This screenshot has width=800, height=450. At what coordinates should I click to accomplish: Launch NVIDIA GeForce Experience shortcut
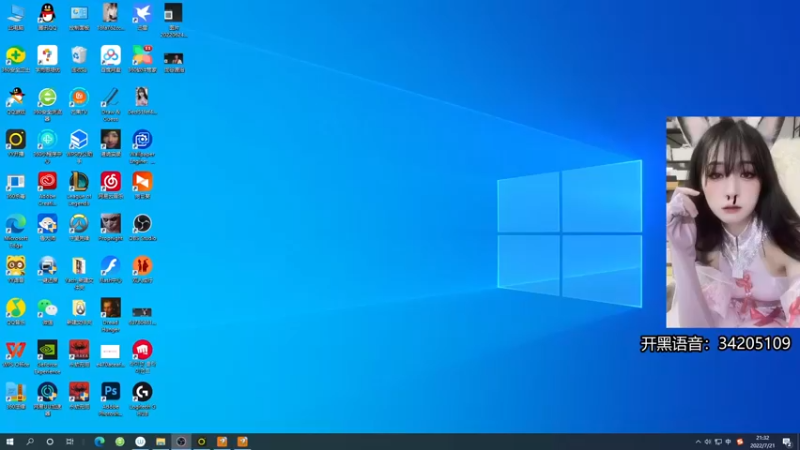[47, 357]
